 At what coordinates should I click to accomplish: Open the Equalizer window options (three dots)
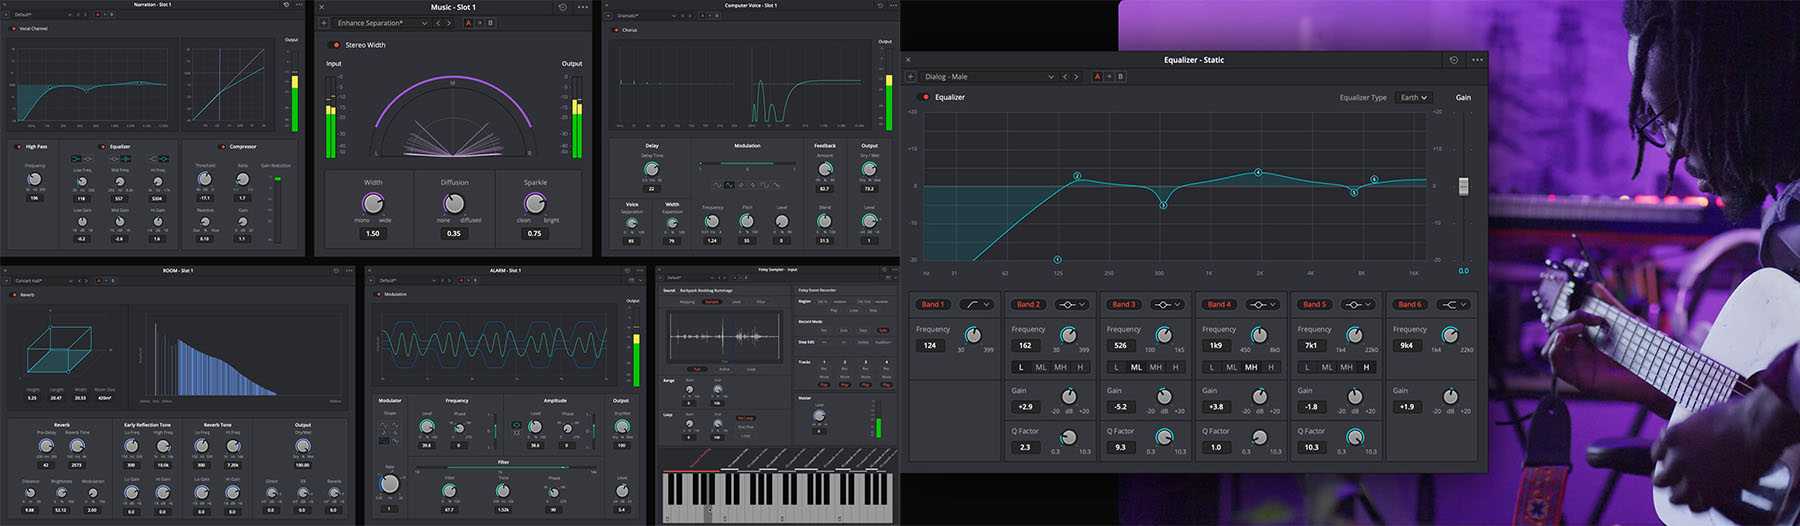coord(1477,60)
